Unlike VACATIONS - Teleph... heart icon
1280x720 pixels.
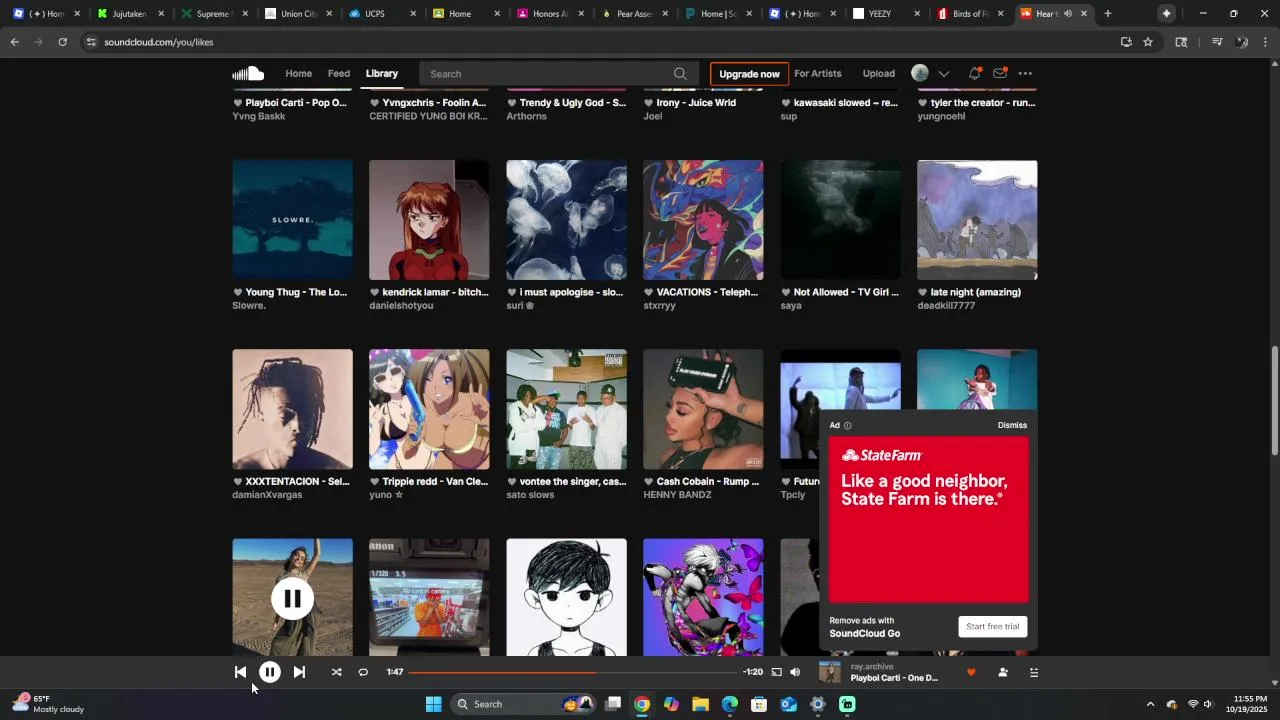(649, 292)
